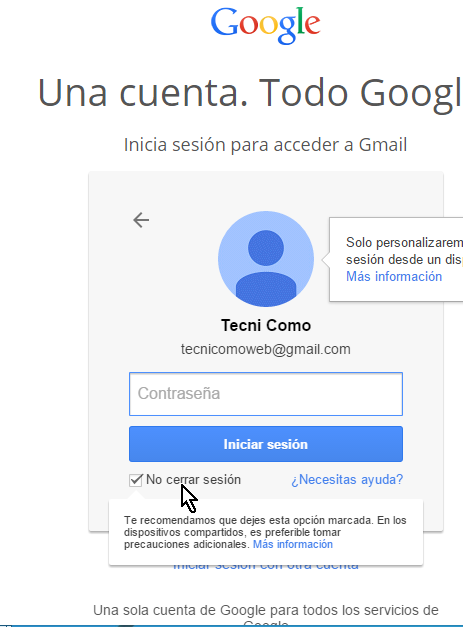Viewport: 463px width, 627px height.
Task: Click the "Inicia sesión para acceder a Gmail" subtitle
Action: click(265, 145)
